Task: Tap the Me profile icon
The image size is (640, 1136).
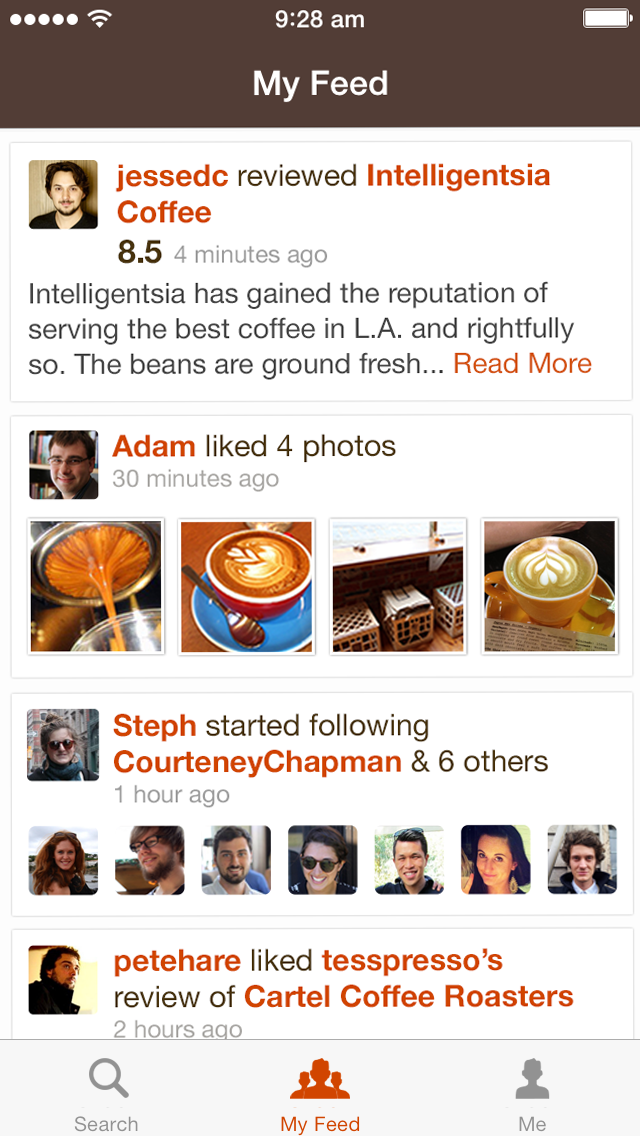Action: 532,1080
